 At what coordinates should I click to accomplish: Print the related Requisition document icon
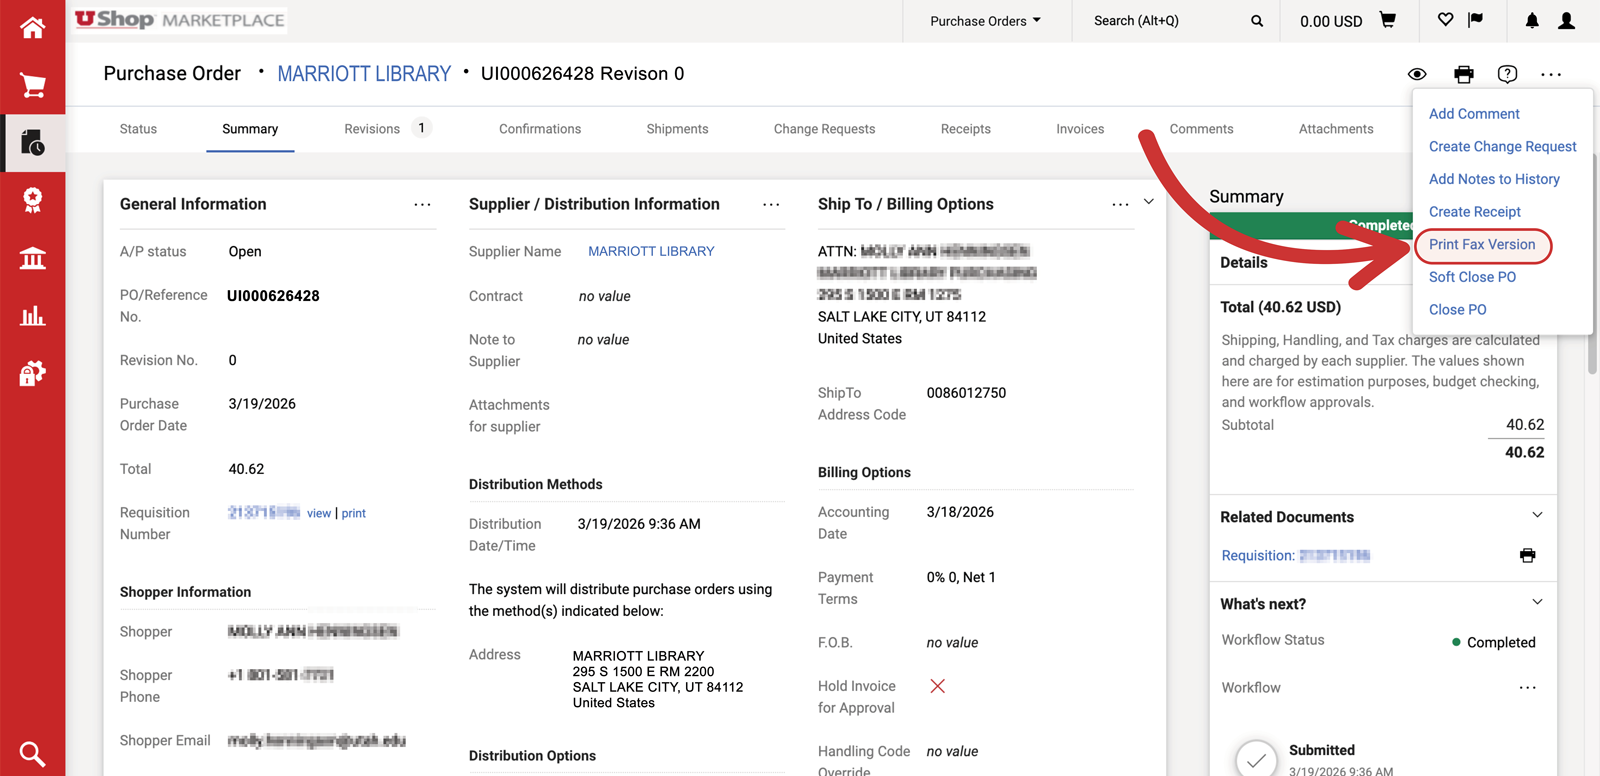click(1527, 555)
